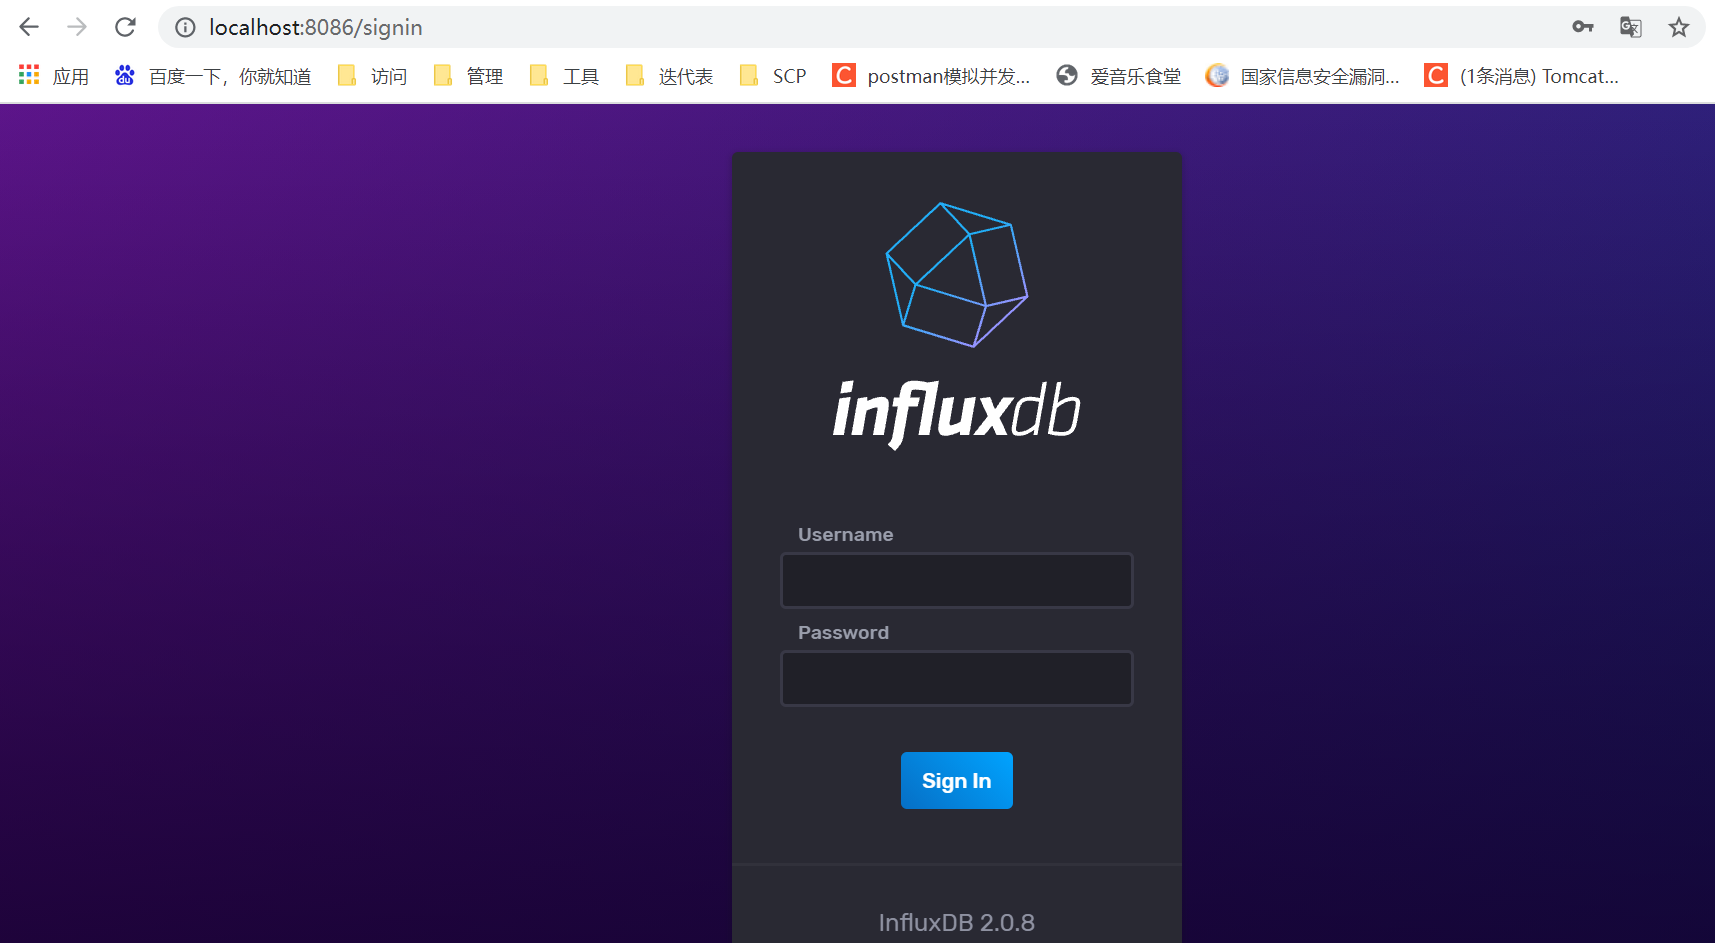Viewport: 1715px width, 943px height.
Task: Open the postman模拟并发 bookmark
Action: (930, 75)
